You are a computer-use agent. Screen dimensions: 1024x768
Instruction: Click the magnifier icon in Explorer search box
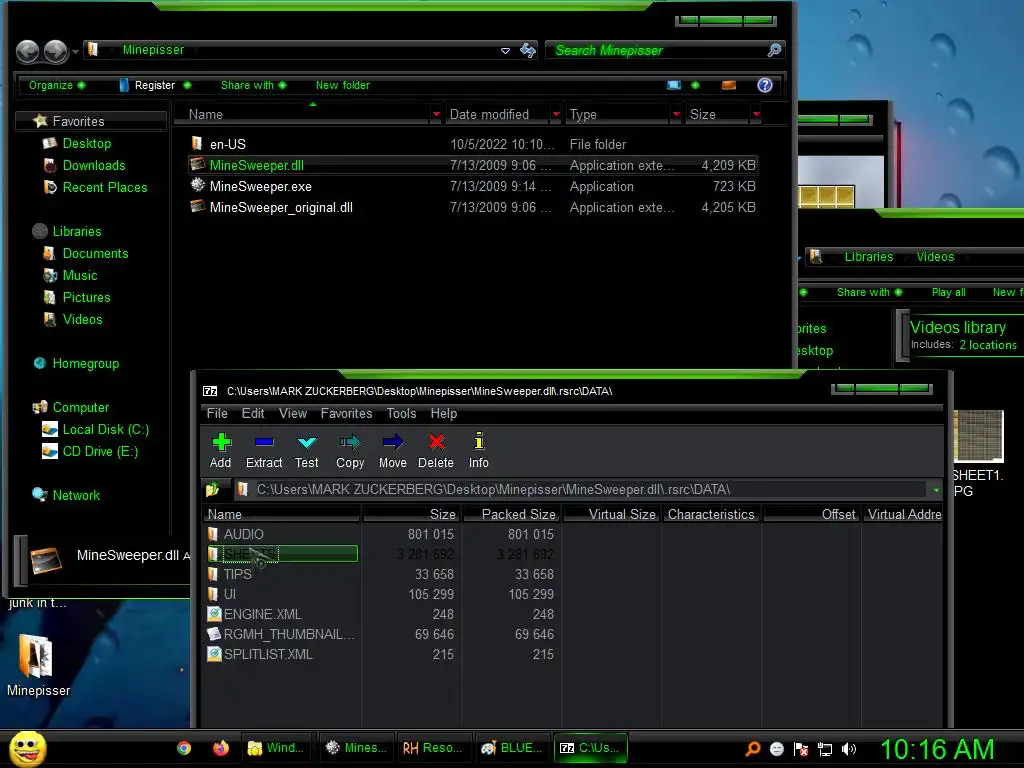775,50
